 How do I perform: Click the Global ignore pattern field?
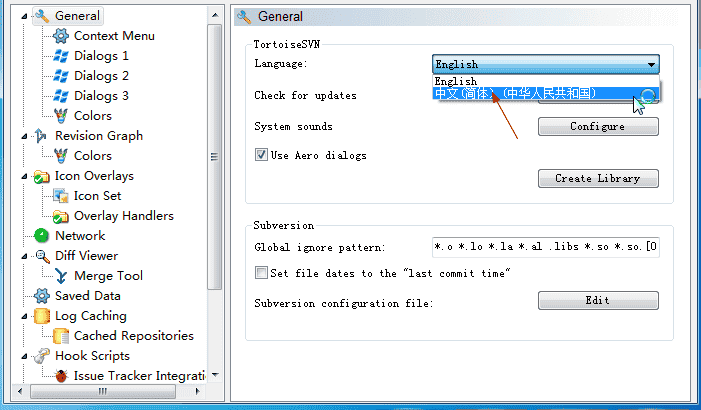point(545,247)
